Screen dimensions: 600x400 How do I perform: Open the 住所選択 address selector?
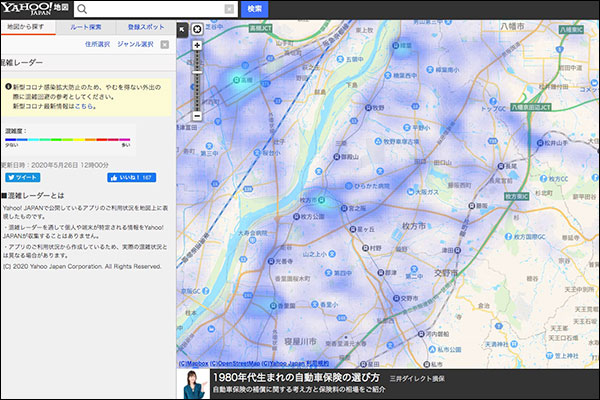point(98,44)
